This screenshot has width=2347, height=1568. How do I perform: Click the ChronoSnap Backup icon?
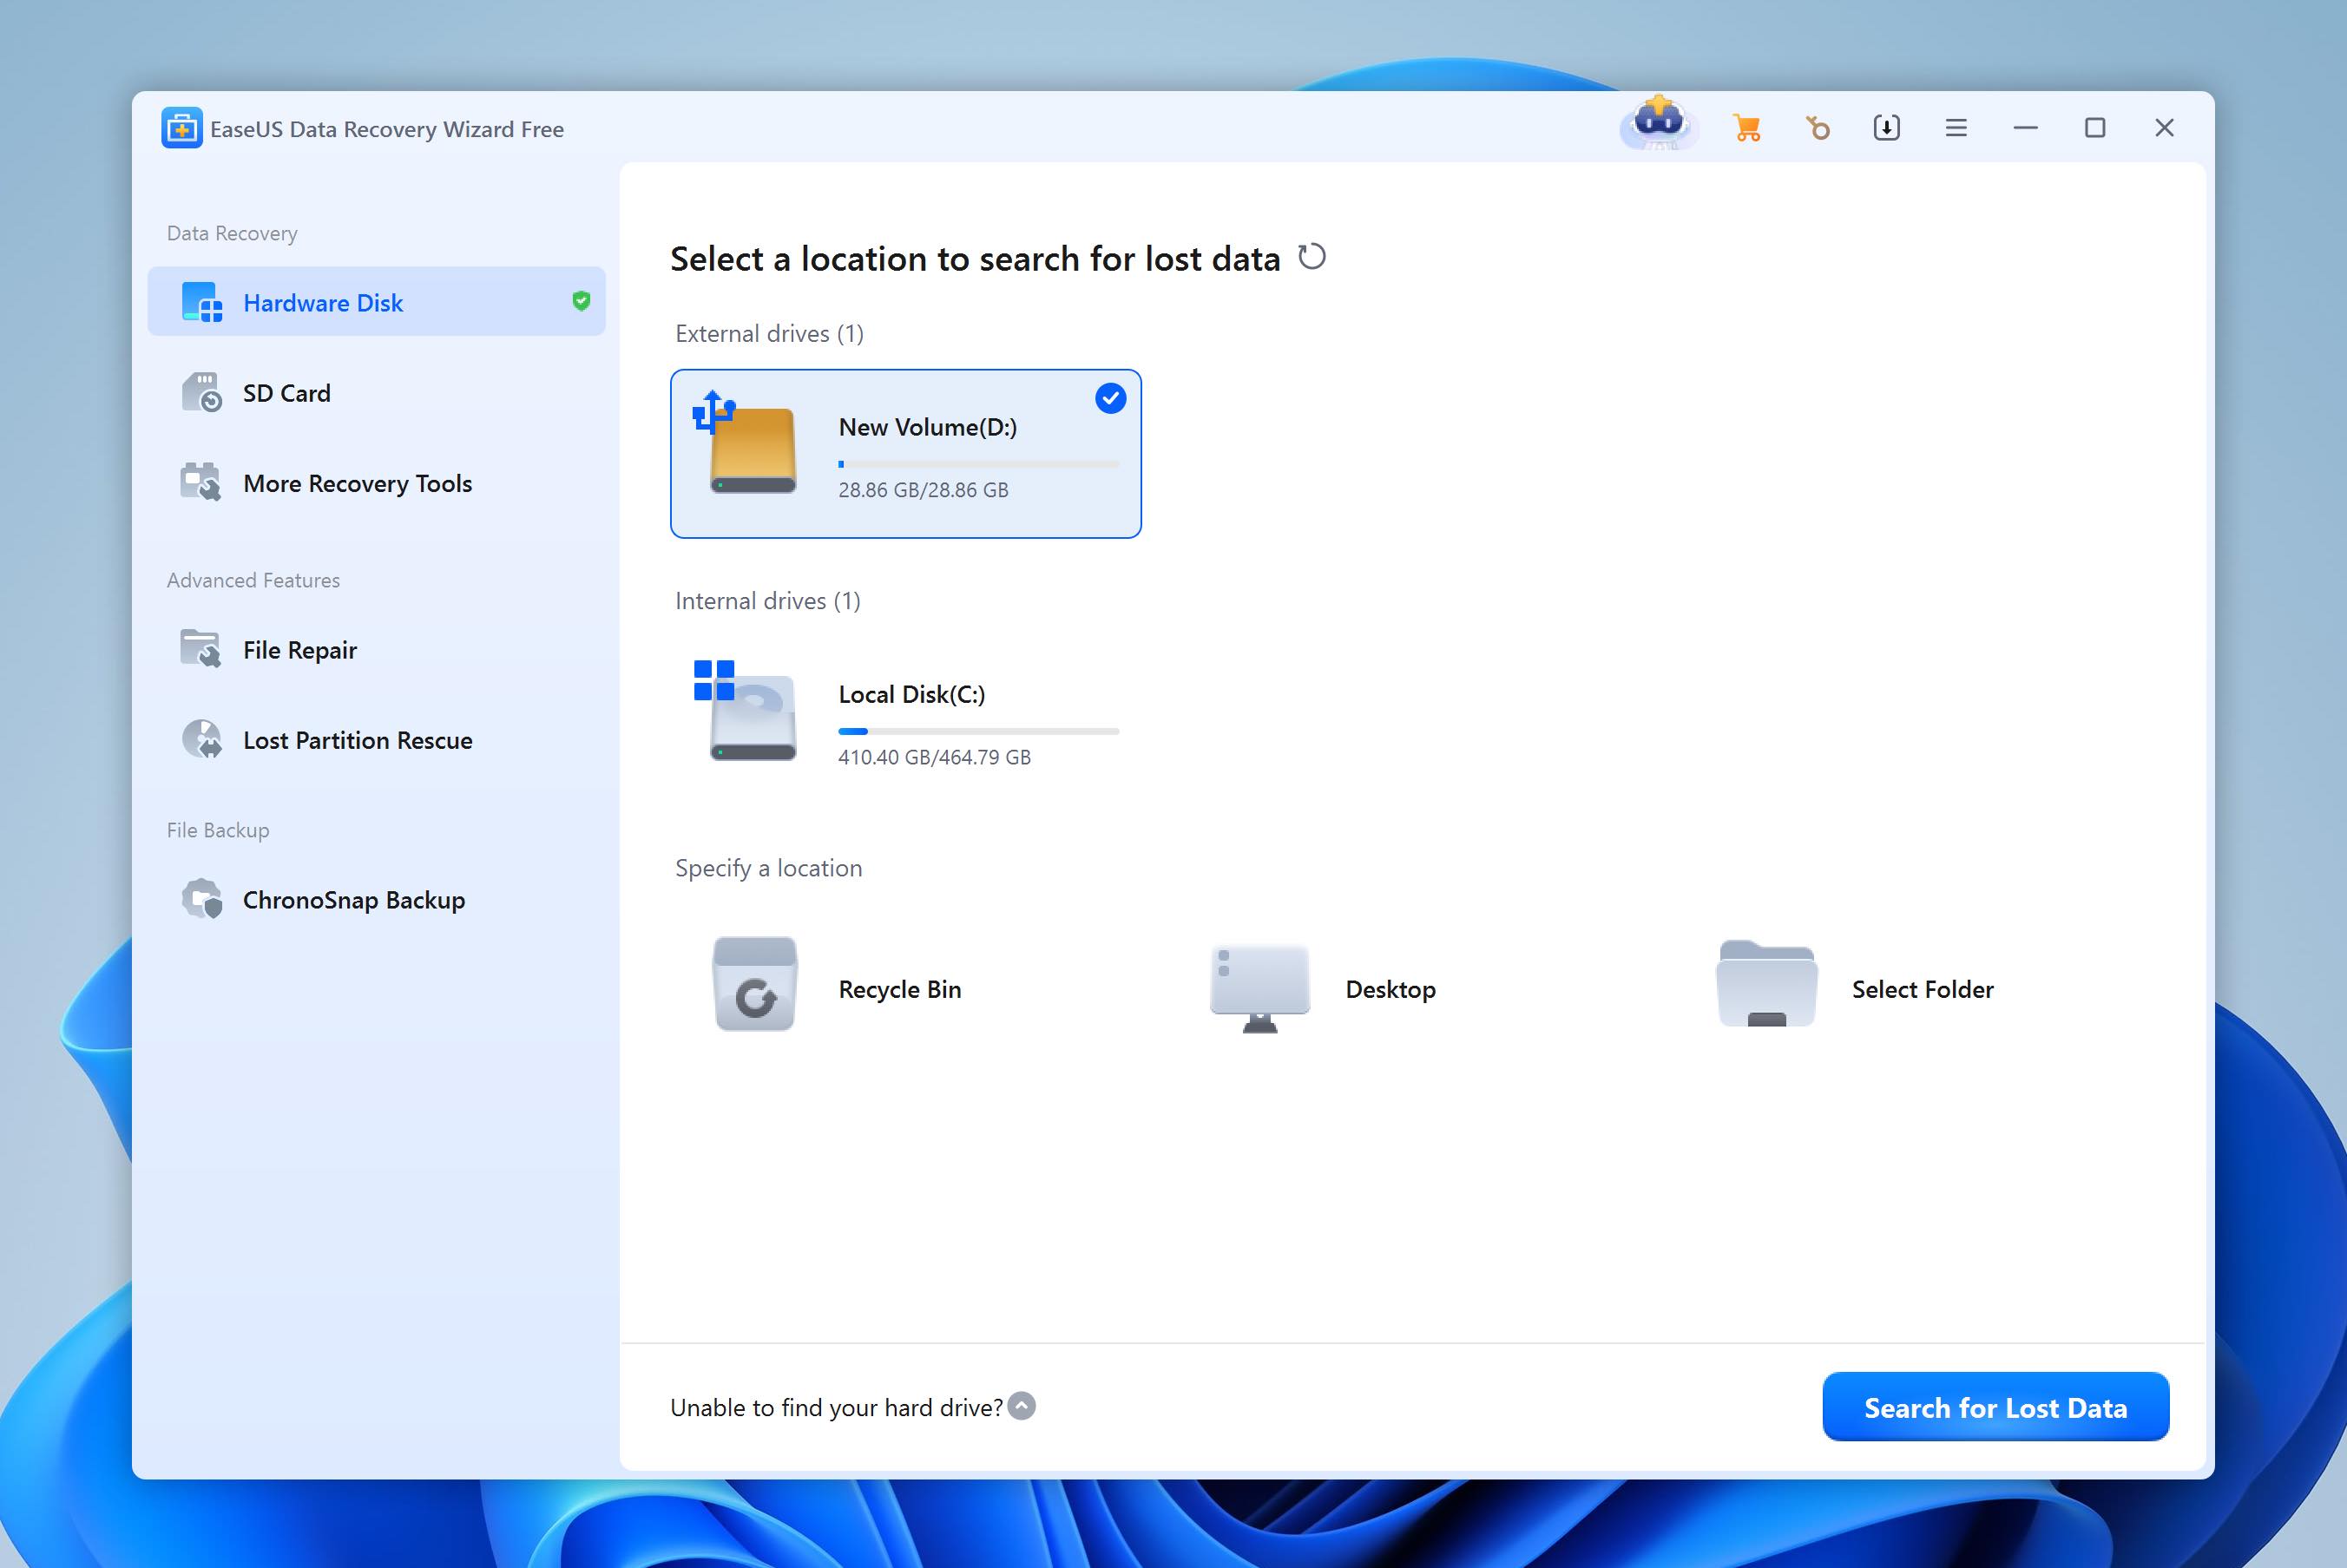[202, 899]
